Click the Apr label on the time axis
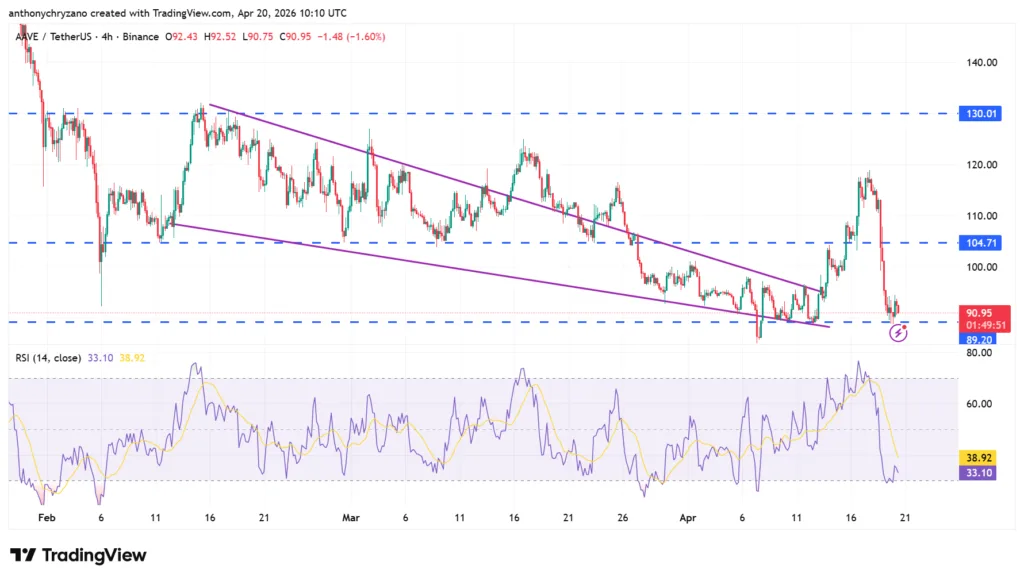Screen dimensions: 1024x581 coord(687,518)
